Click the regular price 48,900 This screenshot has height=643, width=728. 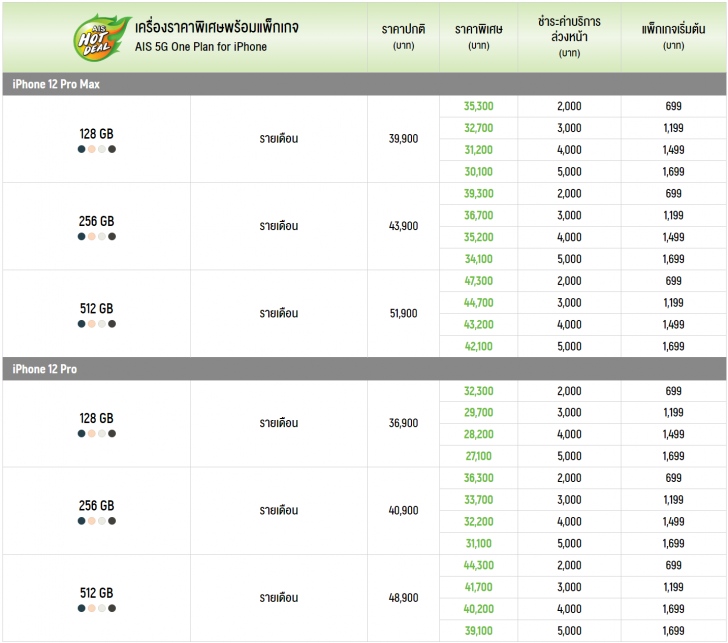click(x=403, y=598)
